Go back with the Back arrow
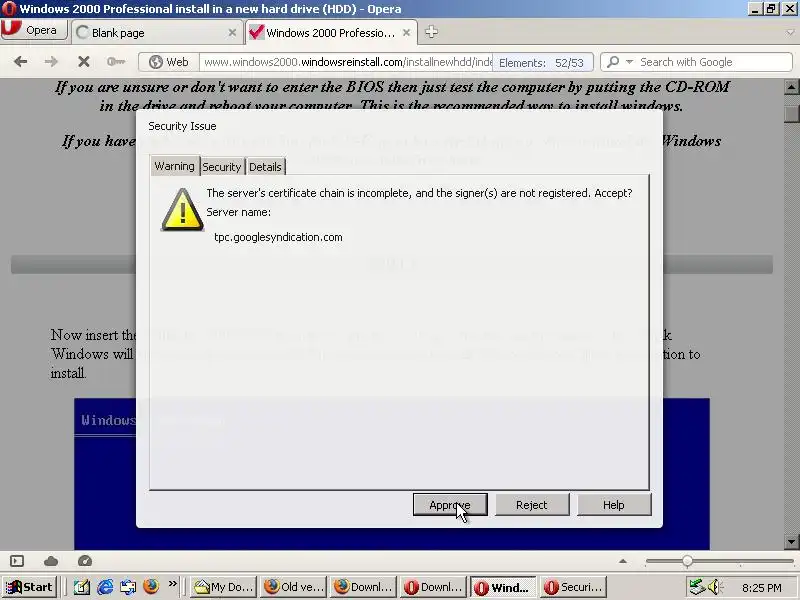The height and width of the screenshot is (600, 800). point(20,62)
